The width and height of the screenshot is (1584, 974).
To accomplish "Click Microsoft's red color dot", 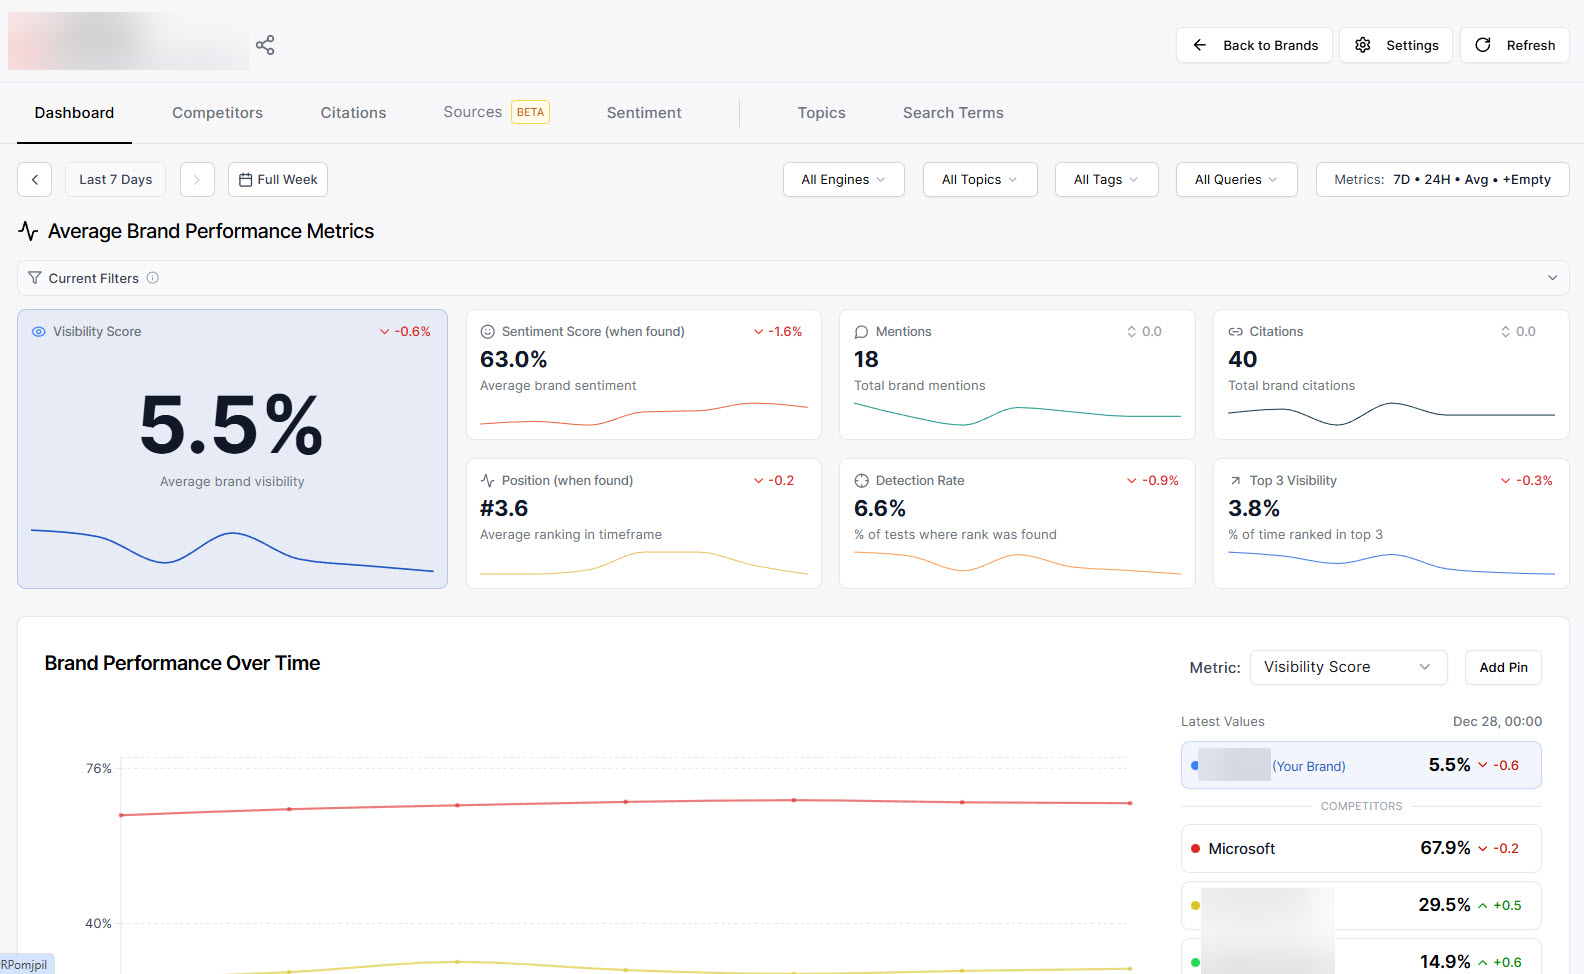I will tap(1195, 849).
